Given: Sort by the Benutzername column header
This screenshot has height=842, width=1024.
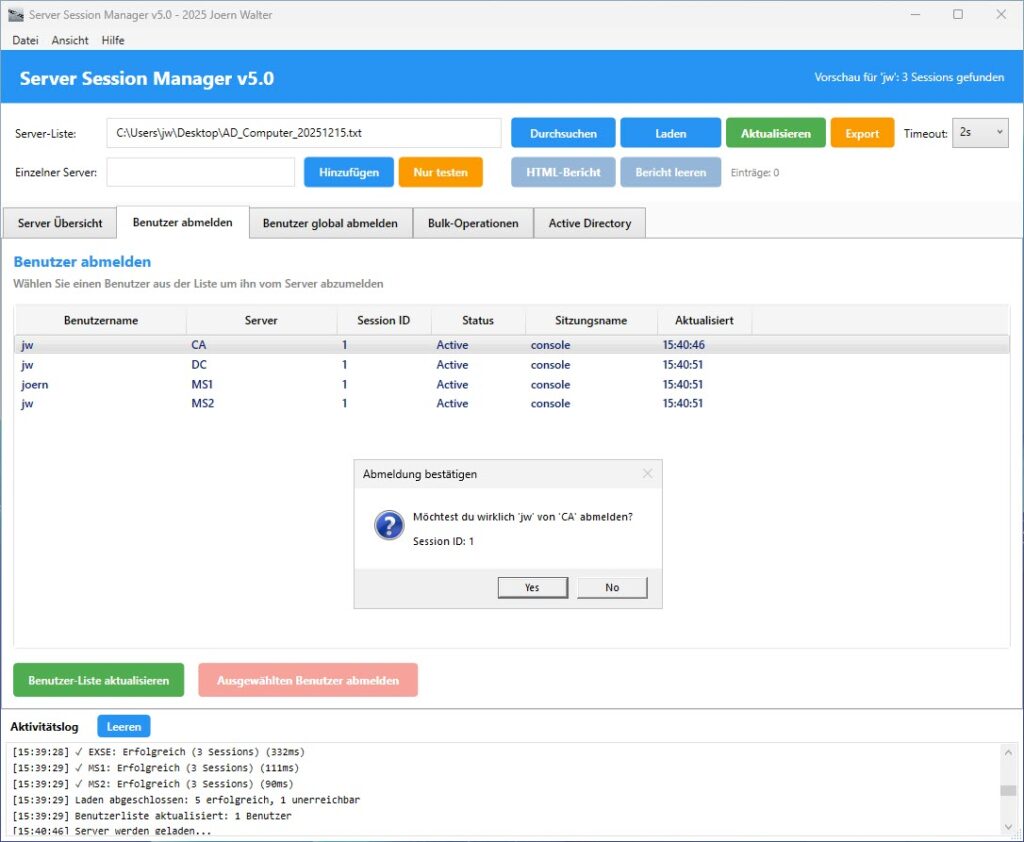Looking at the screenshot, I should (100, 320).
